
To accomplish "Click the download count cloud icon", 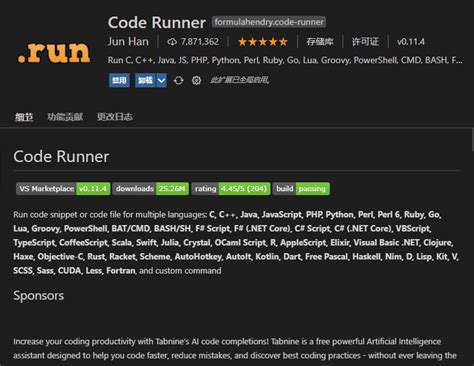I will (172, 42).
